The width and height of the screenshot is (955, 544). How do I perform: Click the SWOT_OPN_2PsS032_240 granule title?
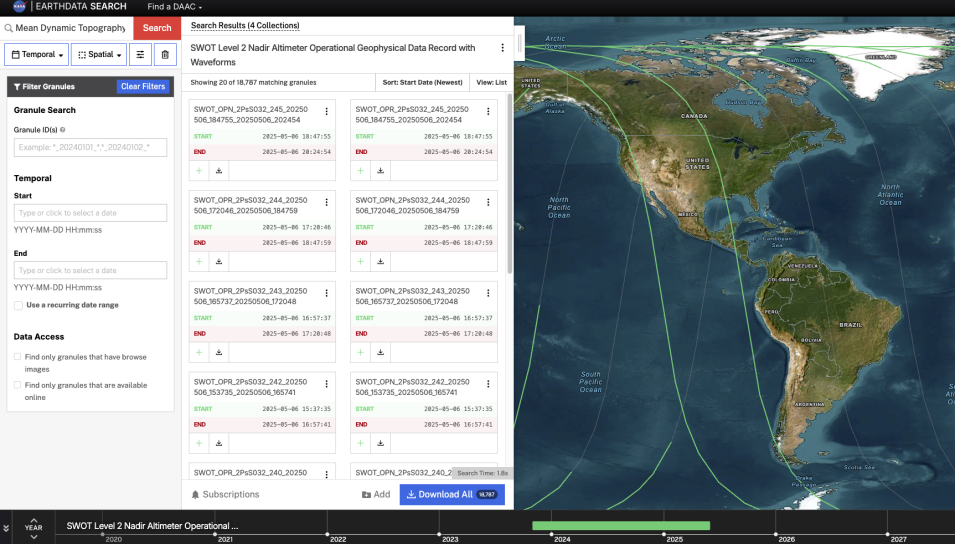pos(403,473)
